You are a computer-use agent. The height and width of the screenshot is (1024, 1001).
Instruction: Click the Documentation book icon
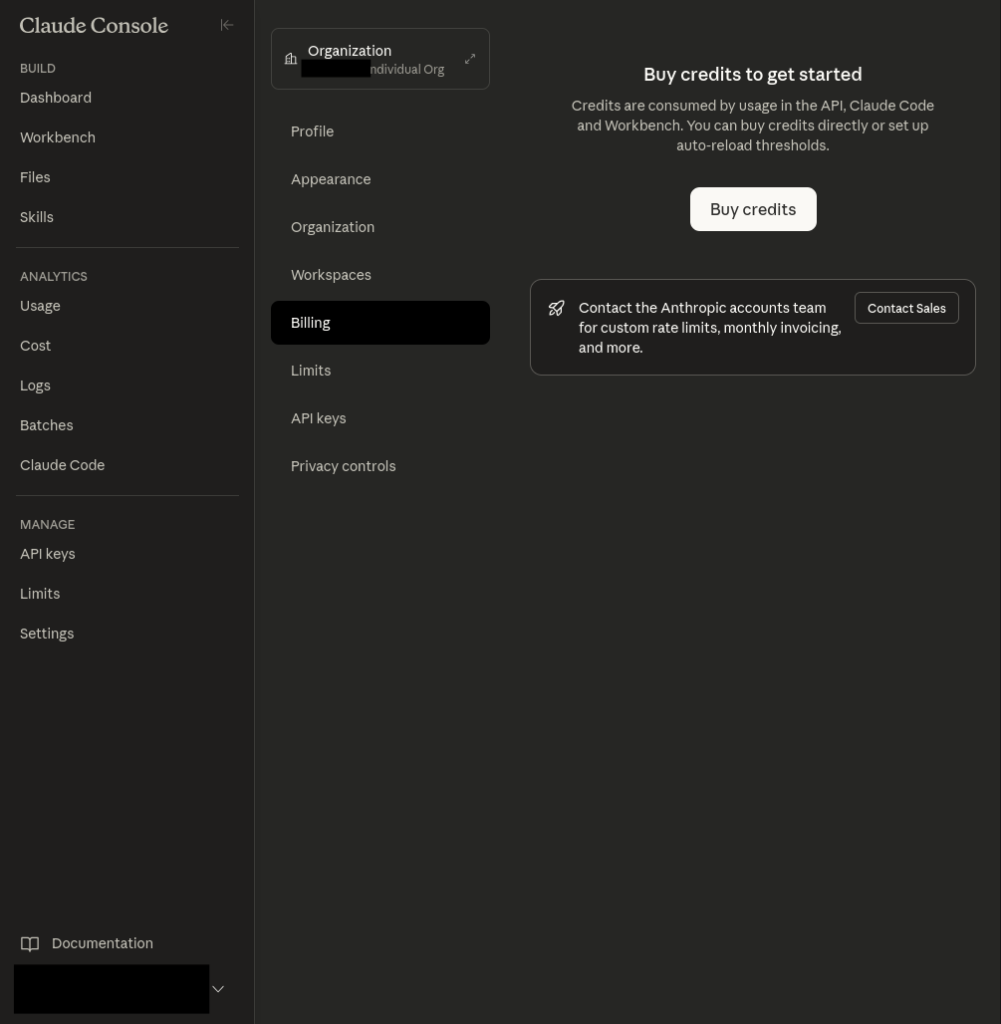[30, 944]
